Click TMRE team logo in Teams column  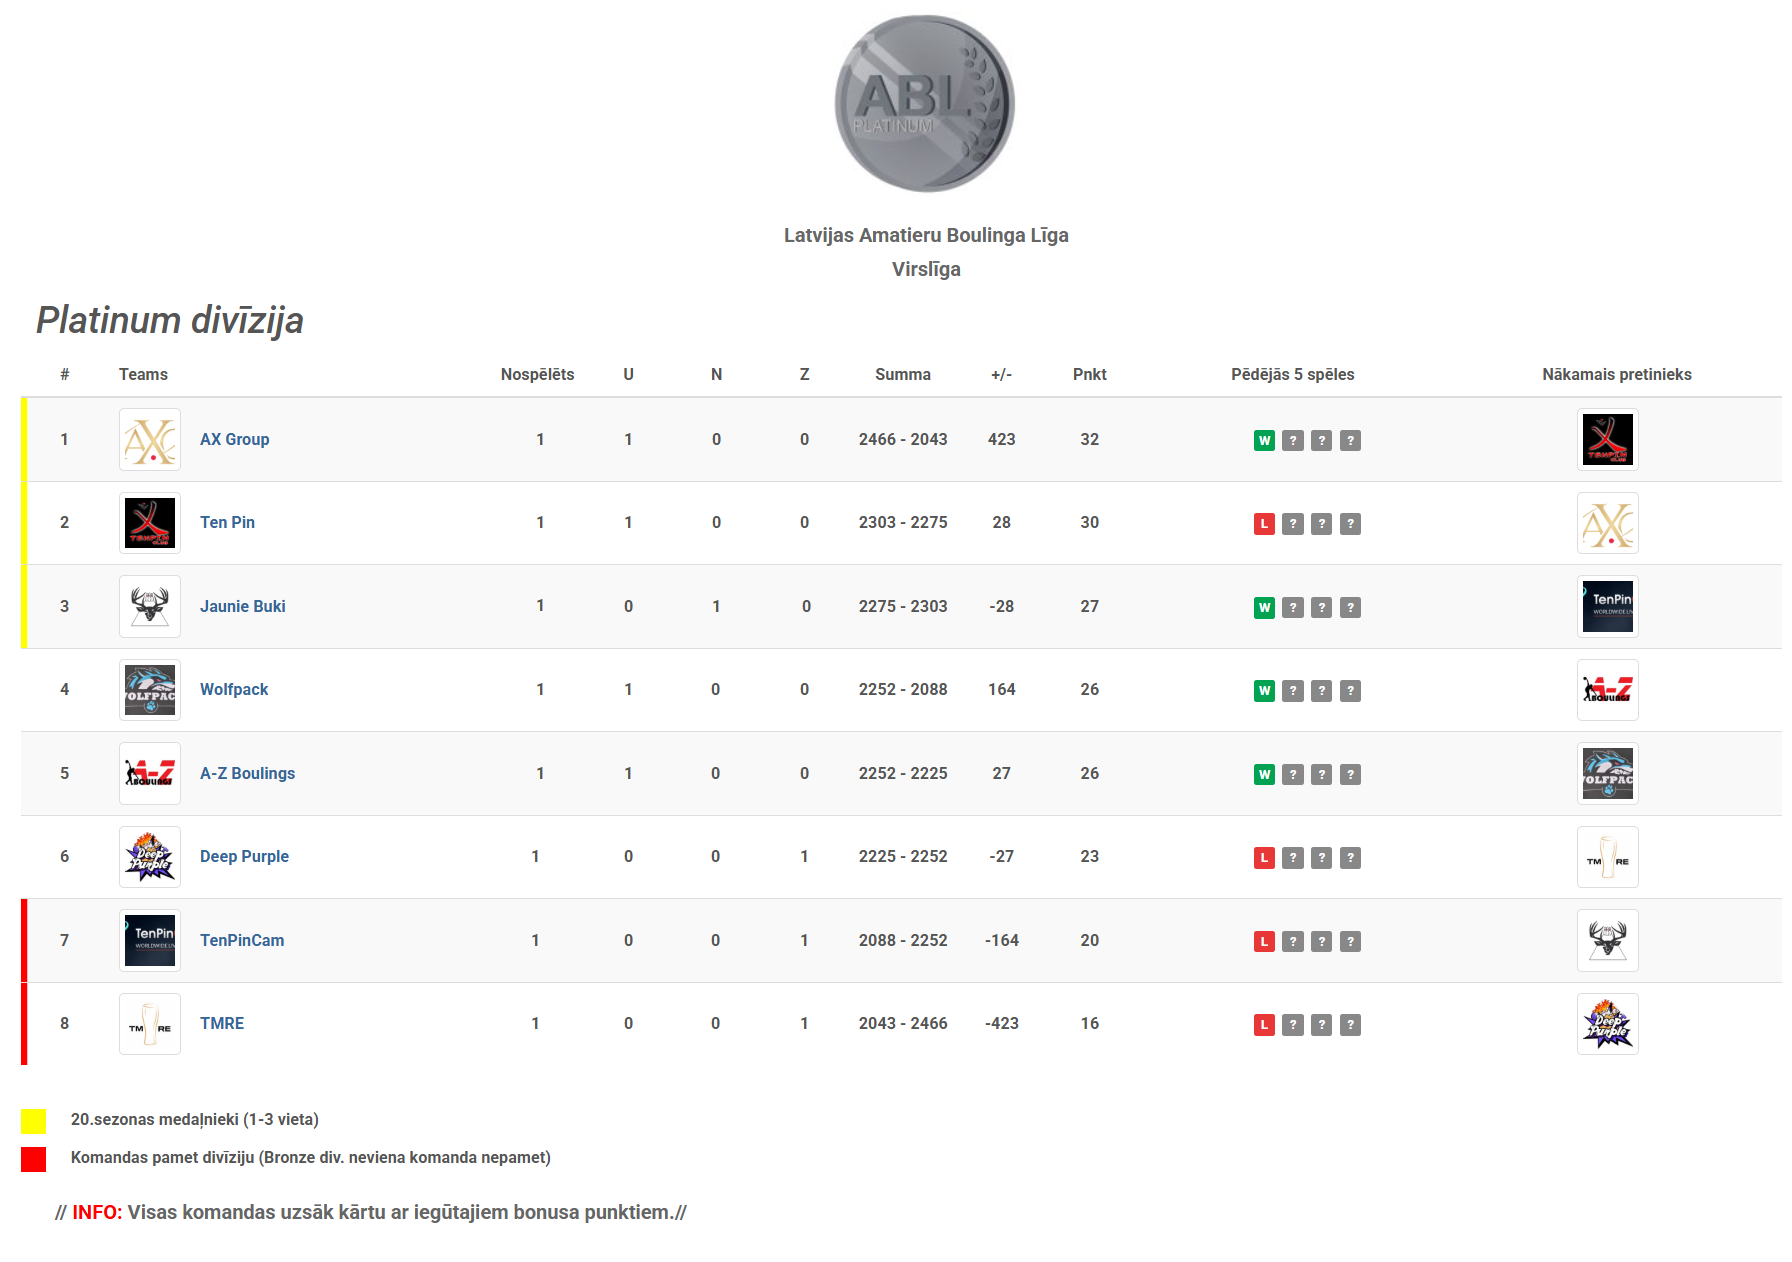click(x=150, y=1024)
